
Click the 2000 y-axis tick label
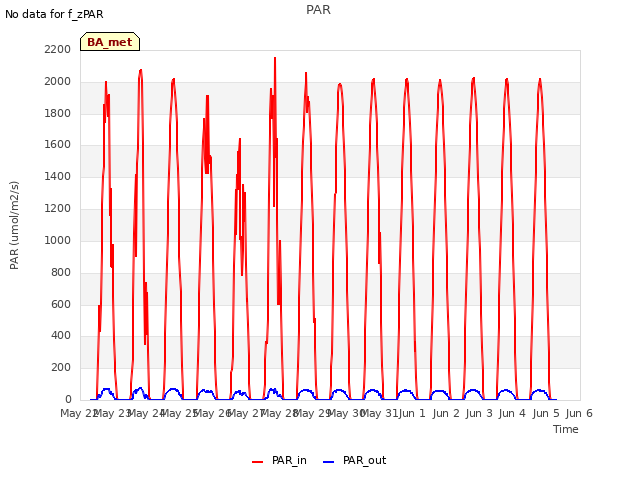point(58,81)
